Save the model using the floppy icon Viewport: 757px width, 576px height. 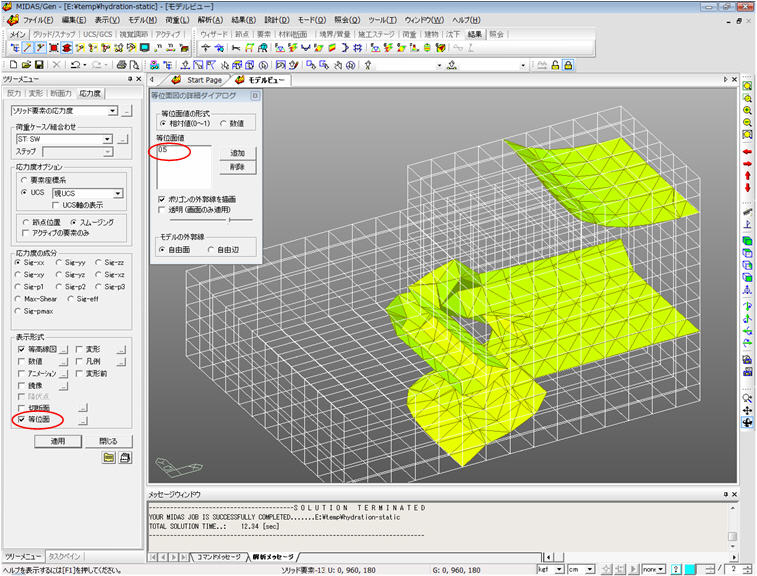click(x=39, y=65)
